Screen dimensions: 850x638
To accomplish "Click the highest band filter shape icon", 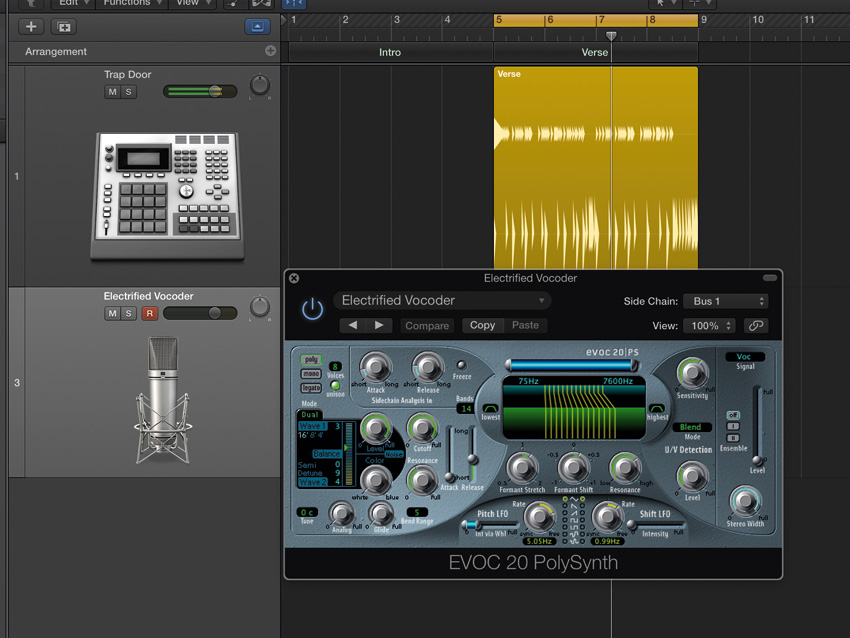I will pyautogui.click(x=656, y=408).
